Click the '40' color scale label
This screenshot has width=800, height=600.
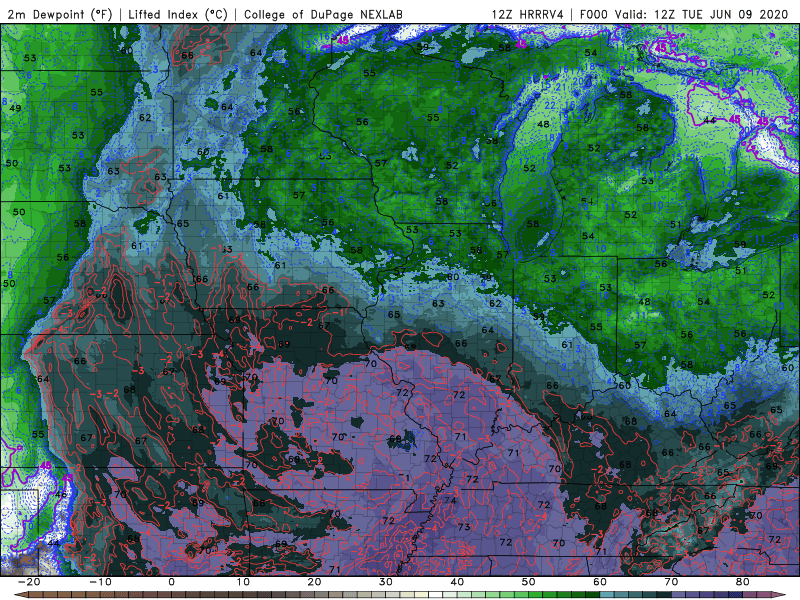[457, 582]
